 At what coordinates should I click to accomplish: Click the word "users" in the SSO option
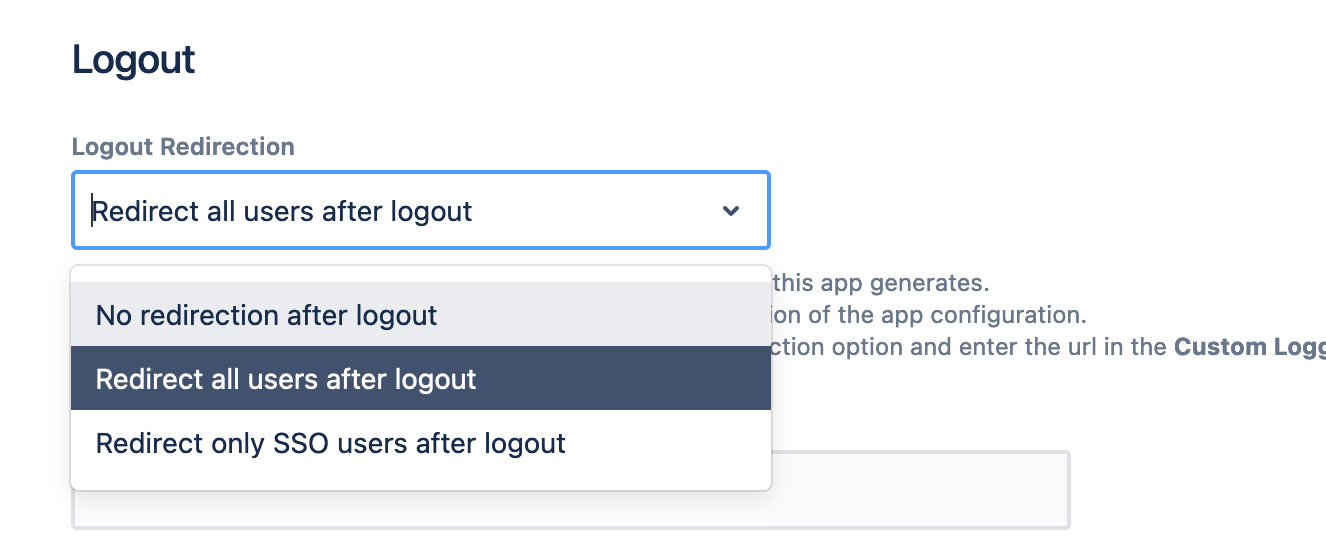tap(368, 443)
